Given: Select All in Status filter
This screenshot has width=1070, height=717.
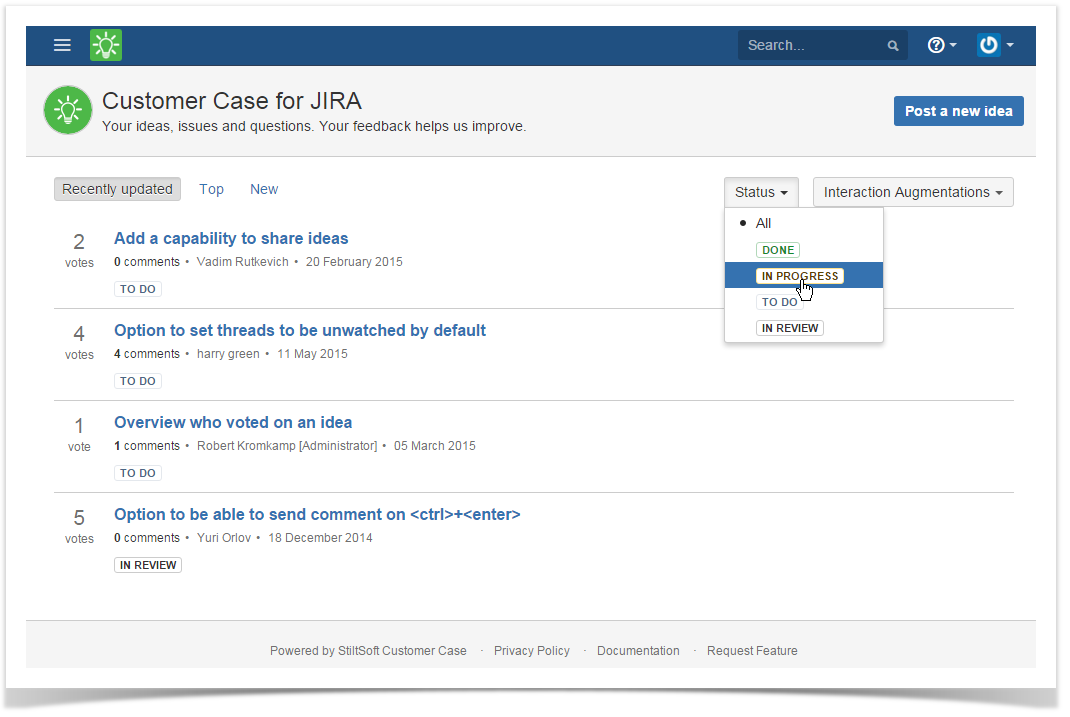Looking at the screenshot, I should 804,223.
